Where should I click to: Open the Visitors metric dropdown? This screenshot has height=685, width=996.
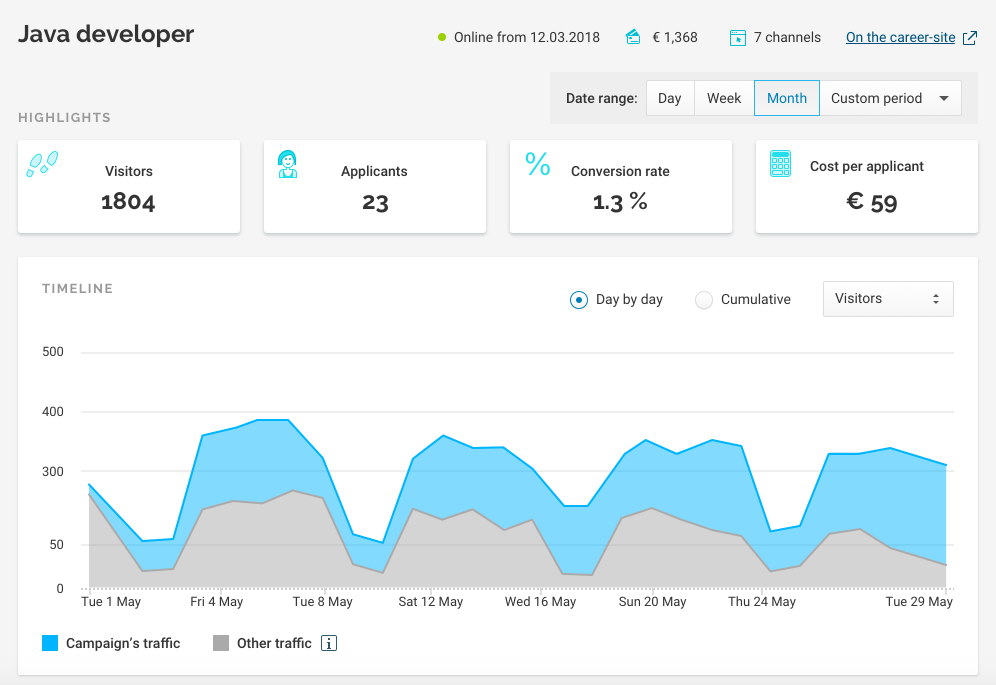887,299
